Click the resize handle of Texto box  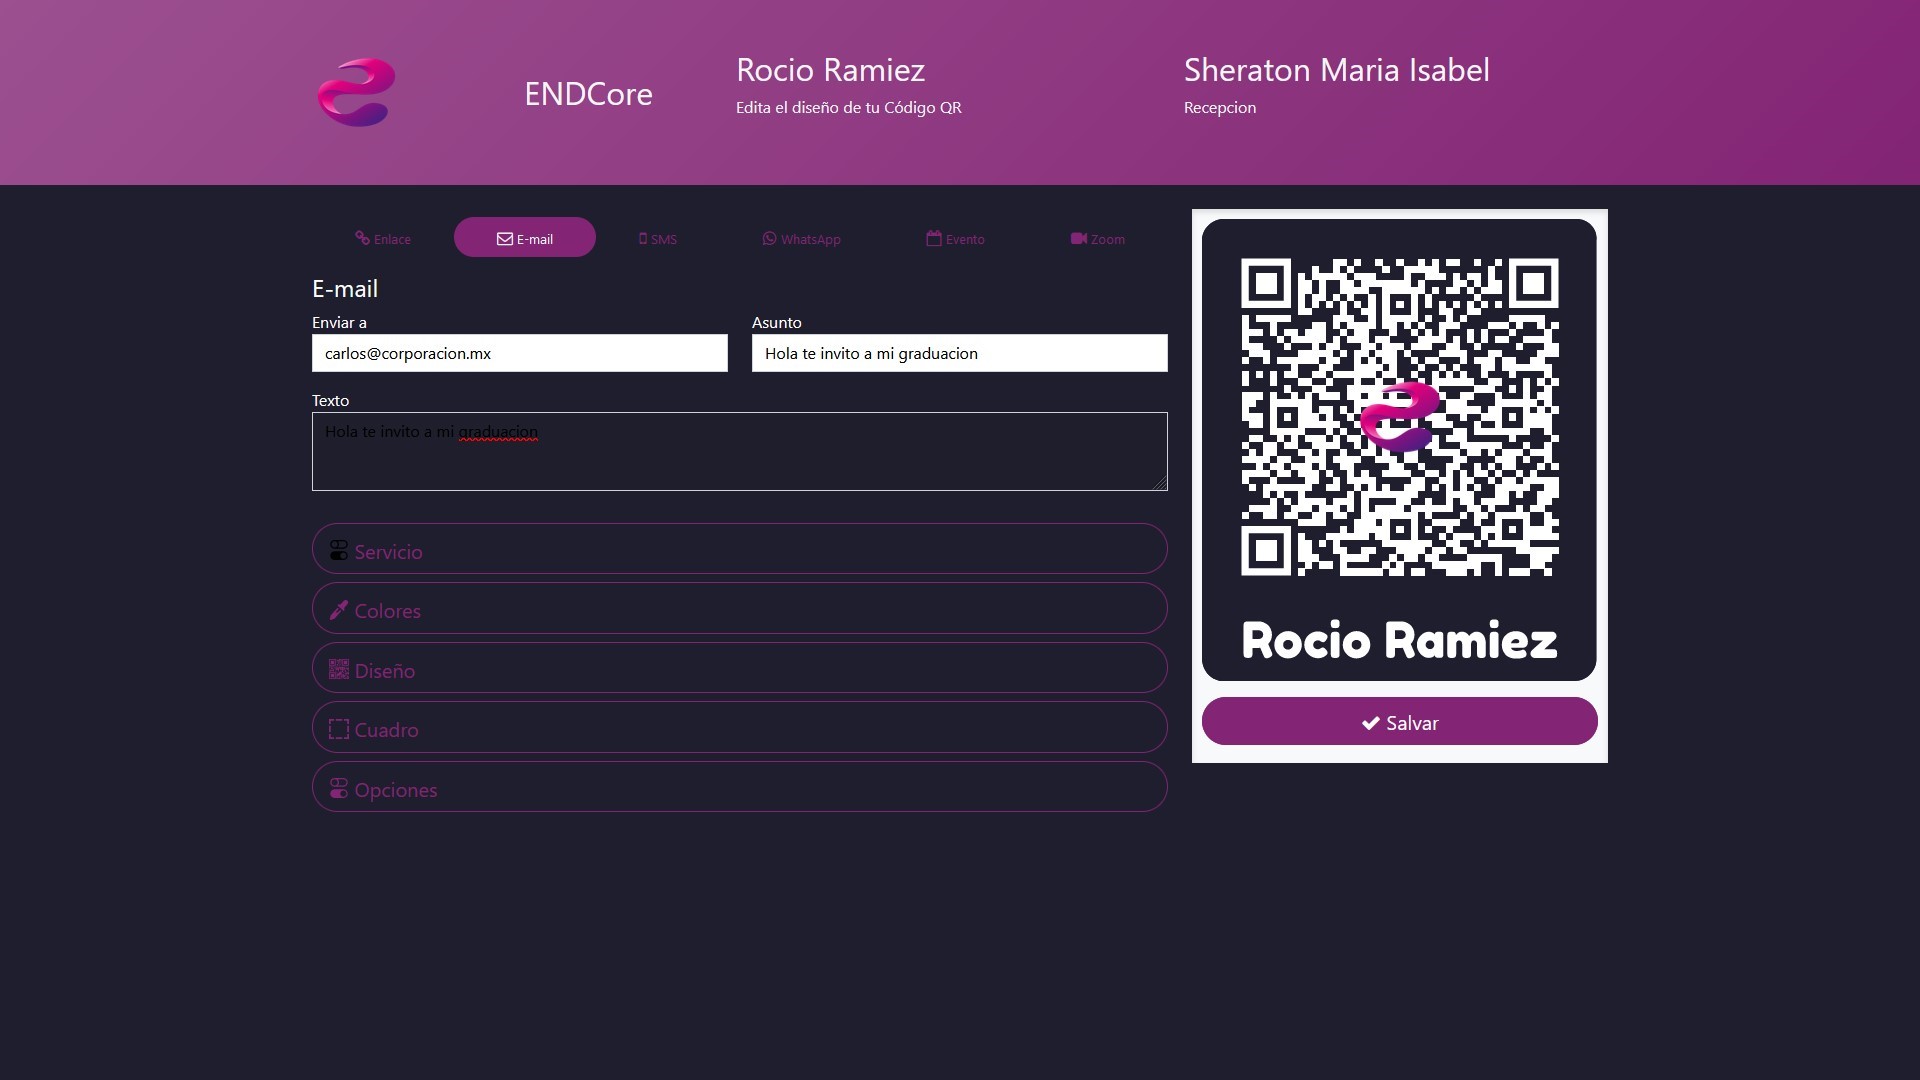coord(1160,483)
